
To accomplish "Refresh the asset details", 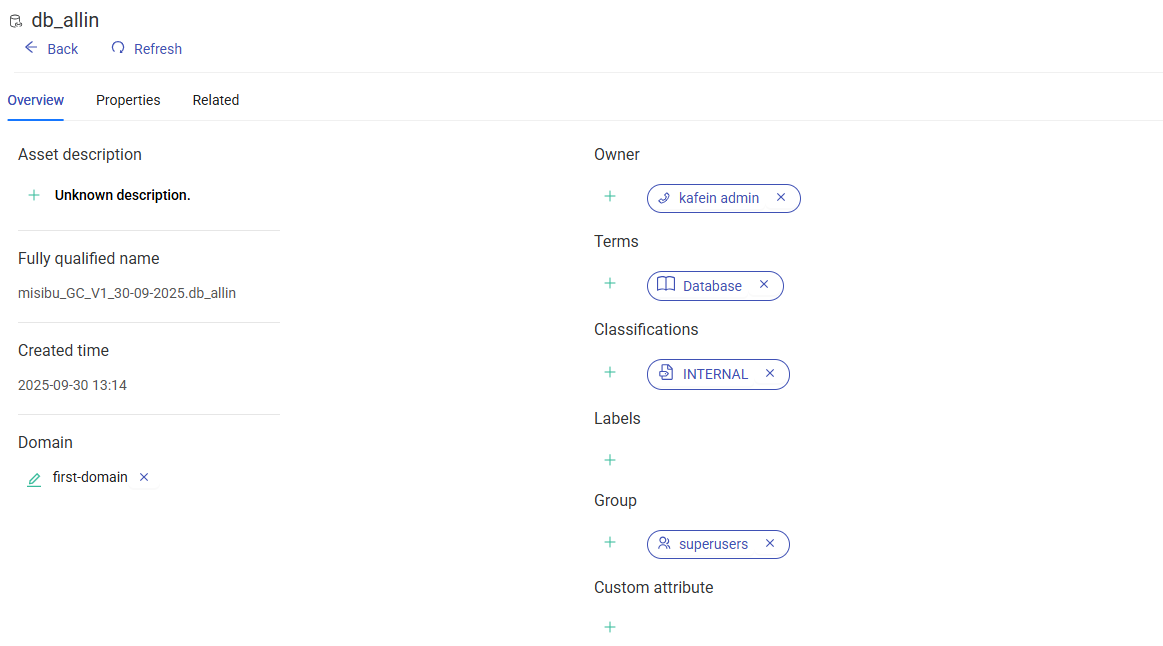I will (146, 48).
